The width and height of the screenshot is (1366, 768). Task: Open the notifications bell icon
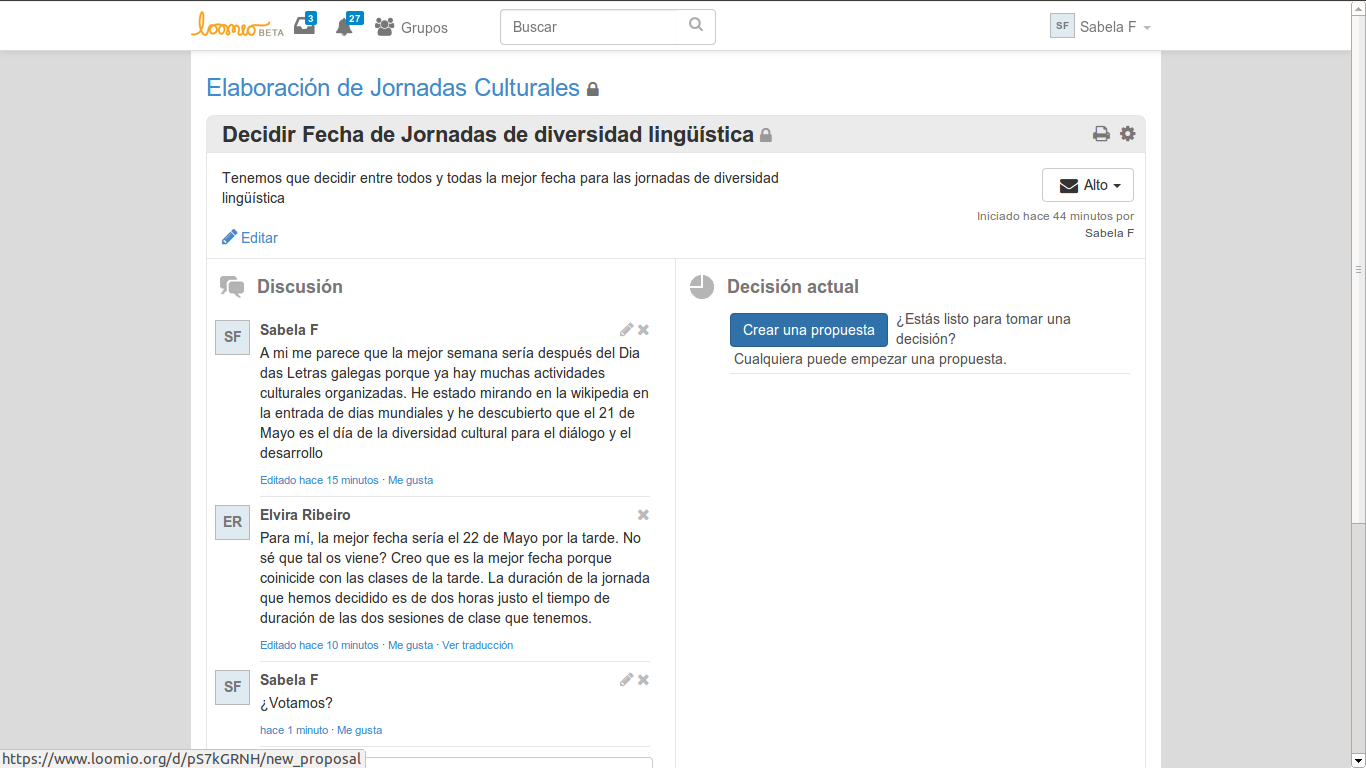(345, 27)
